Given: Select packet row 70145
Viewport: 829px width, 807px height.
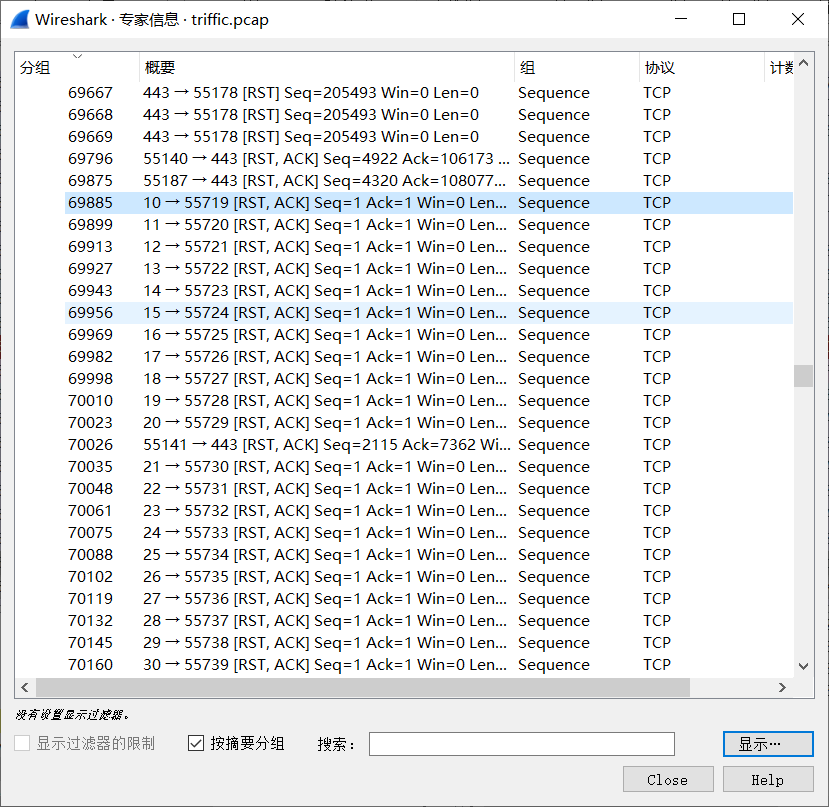Looking at the screenshot, I should tap(429, 643).
